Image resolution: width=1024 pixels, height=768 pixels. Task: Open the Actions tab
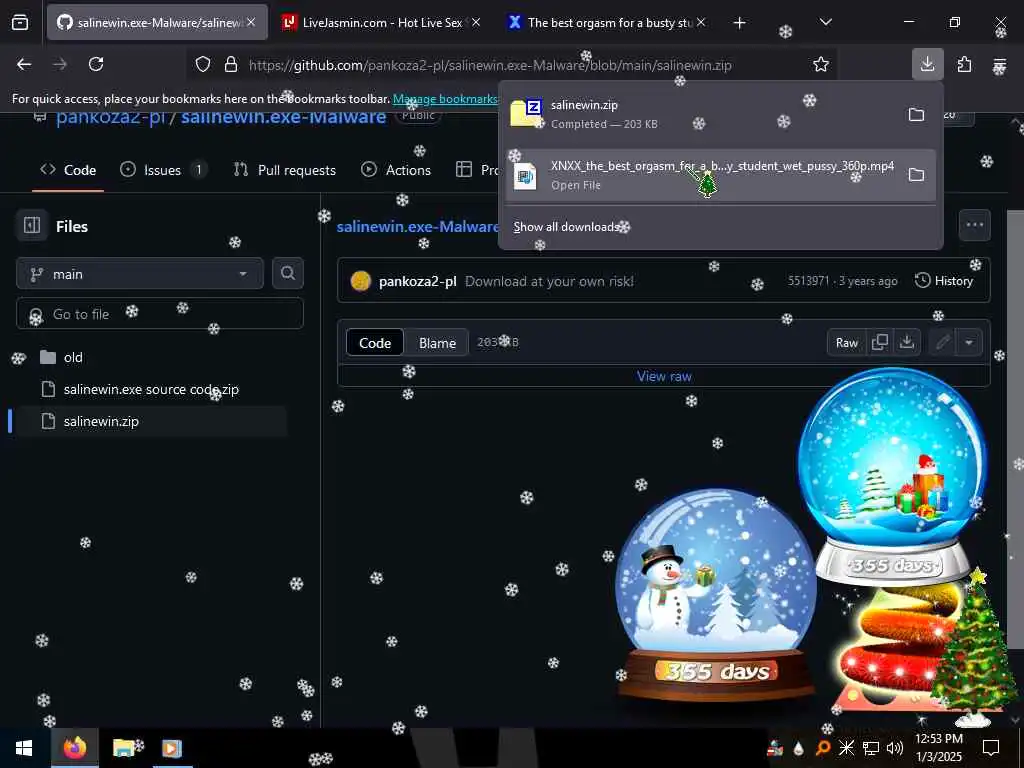coord(396,170)
